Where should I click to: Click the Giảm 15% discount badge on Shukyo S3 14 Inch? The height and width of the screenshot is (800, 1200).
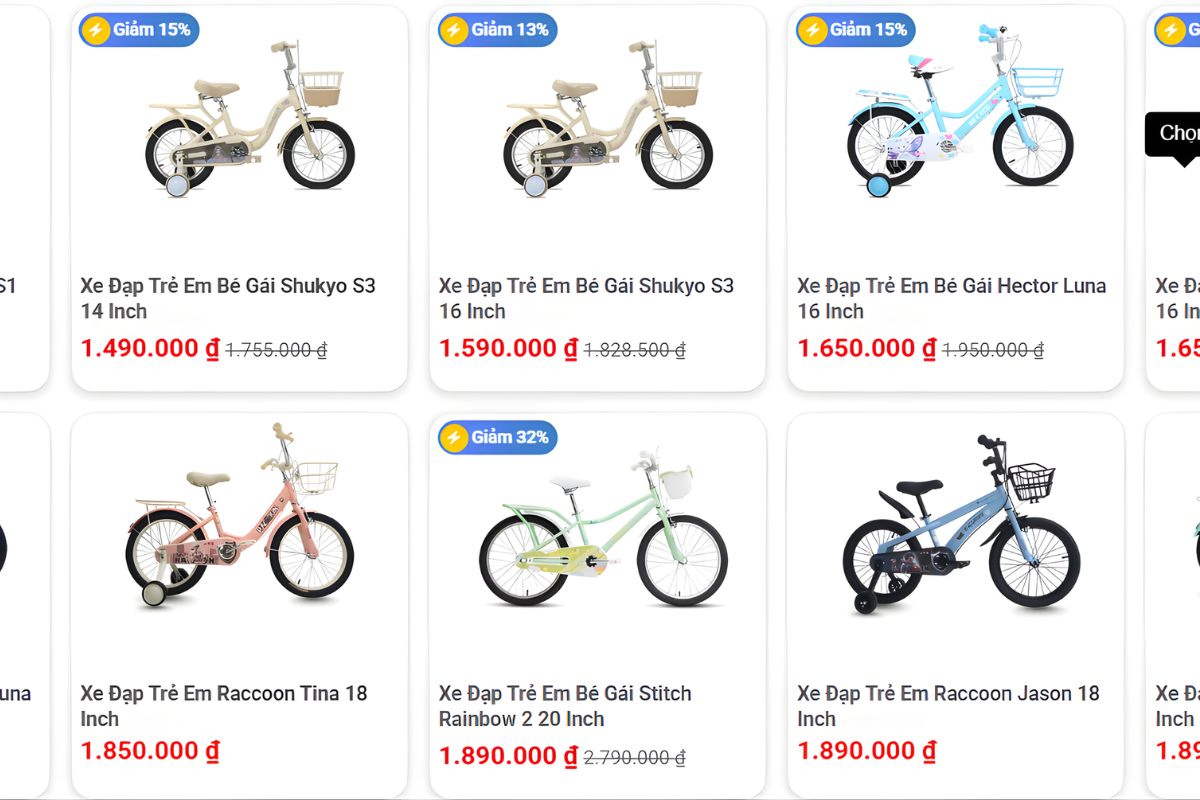coord(138,30)
